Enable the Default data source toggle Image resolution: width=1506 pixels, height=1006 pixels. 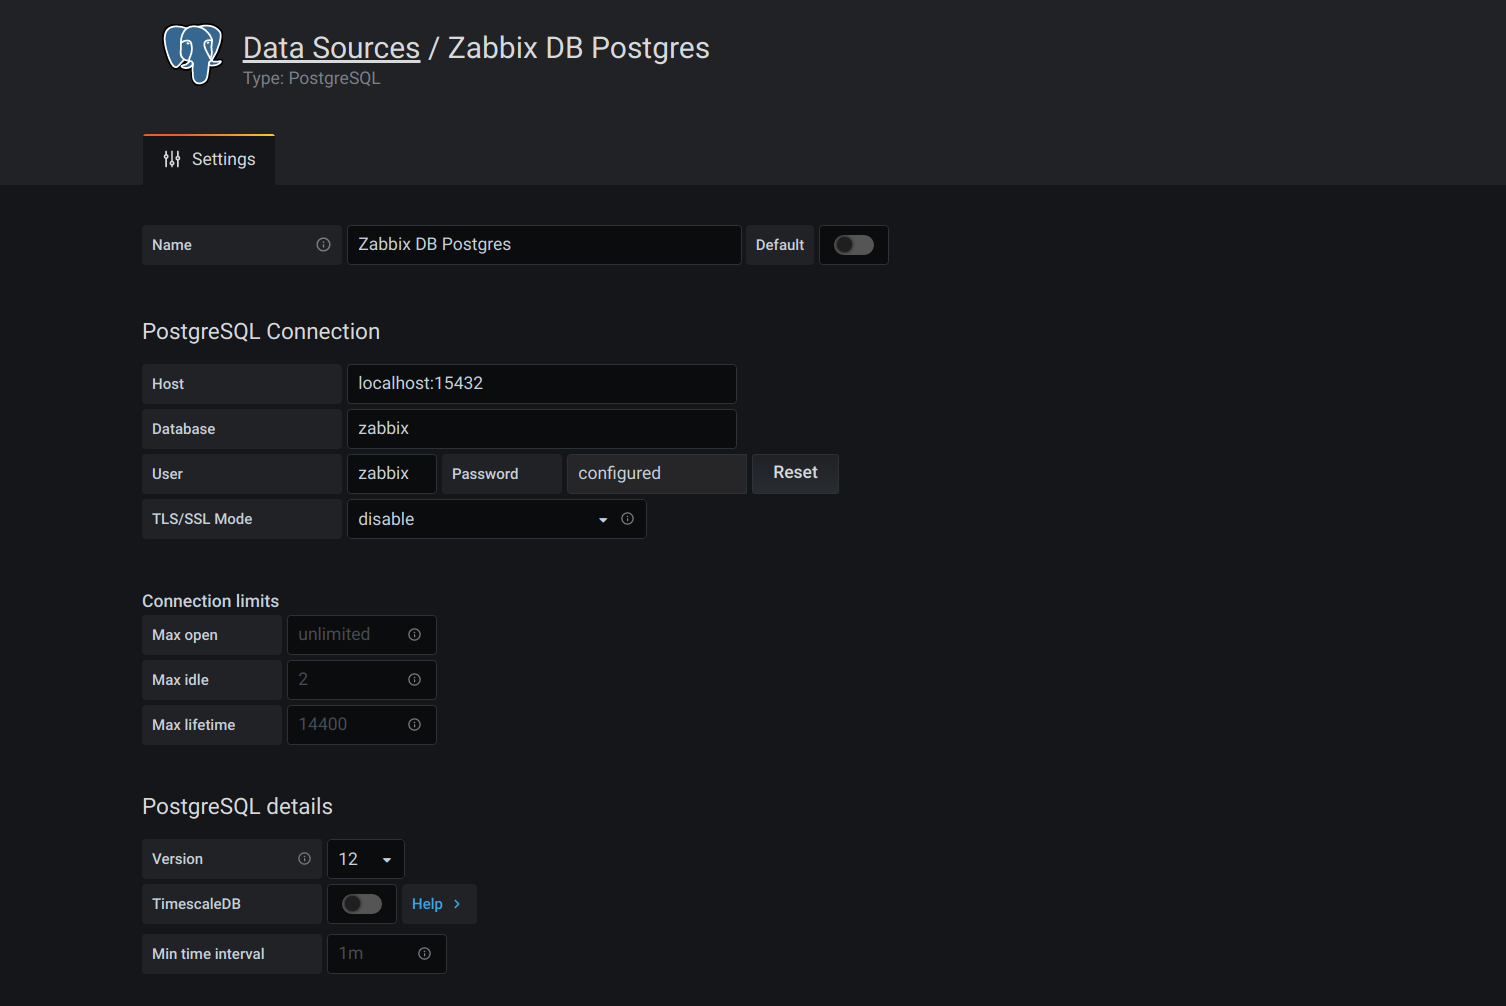853,244
